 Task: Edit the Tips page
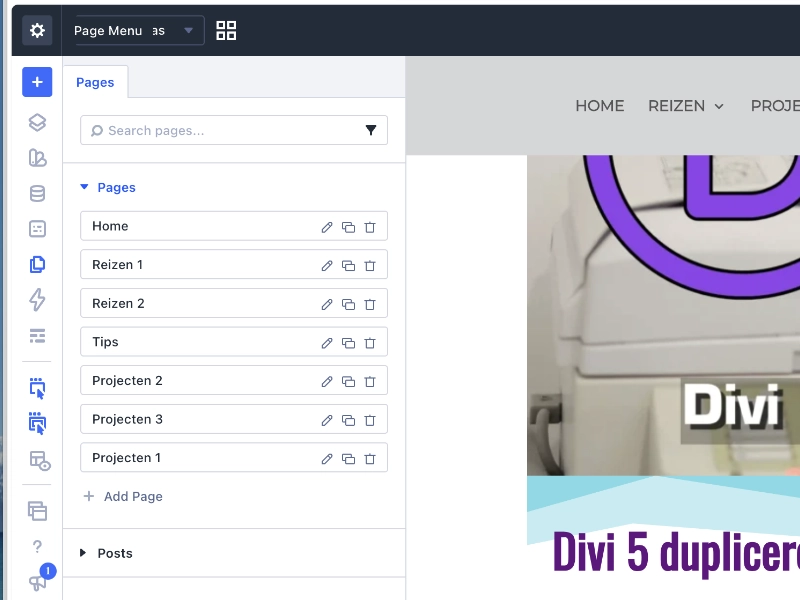point(327,343)
